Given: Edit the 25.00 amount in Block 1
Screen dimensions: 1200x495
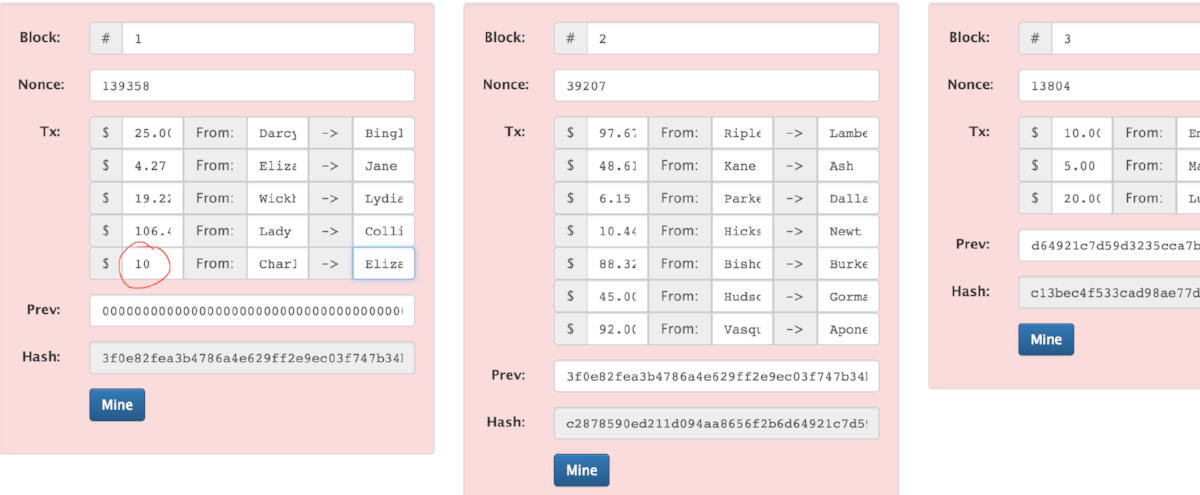Looking at the screenshot, I should tap(153, 133).
